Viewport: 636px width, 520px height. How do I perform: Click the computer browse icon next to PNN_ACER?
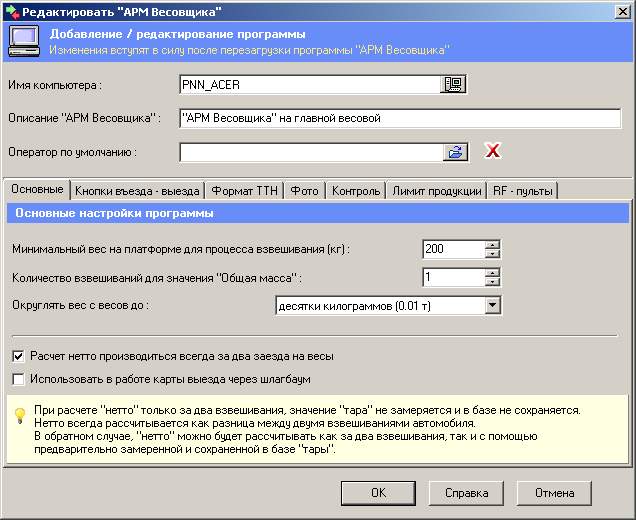[x=454, y=85]
